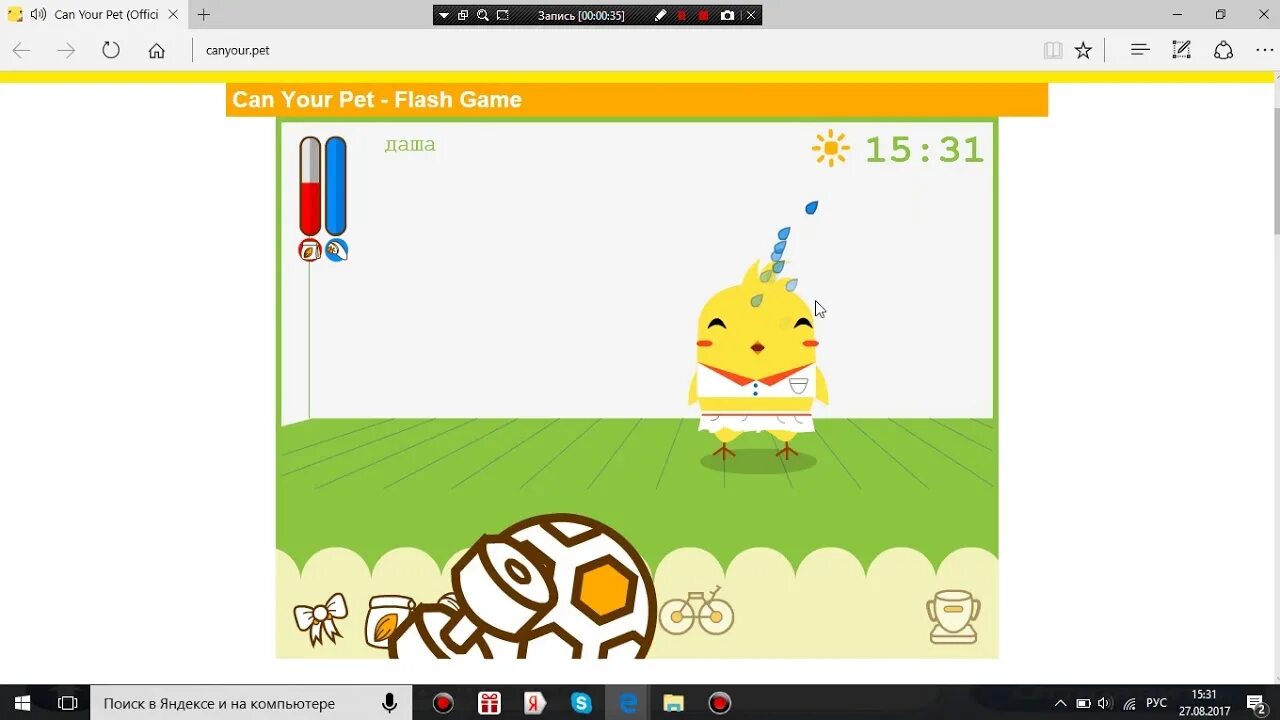The height and width of the screenshot is (720, 1280).
Task: Open the screen recorder app after File Explorer
Action: [x=719, y=703]
